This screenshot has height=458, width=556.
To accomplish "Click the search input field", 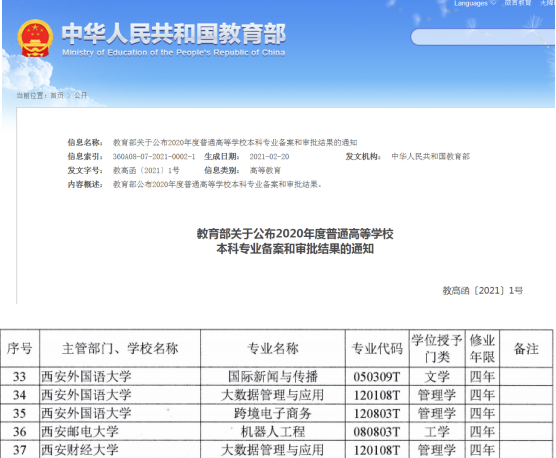I will (483, 37).
